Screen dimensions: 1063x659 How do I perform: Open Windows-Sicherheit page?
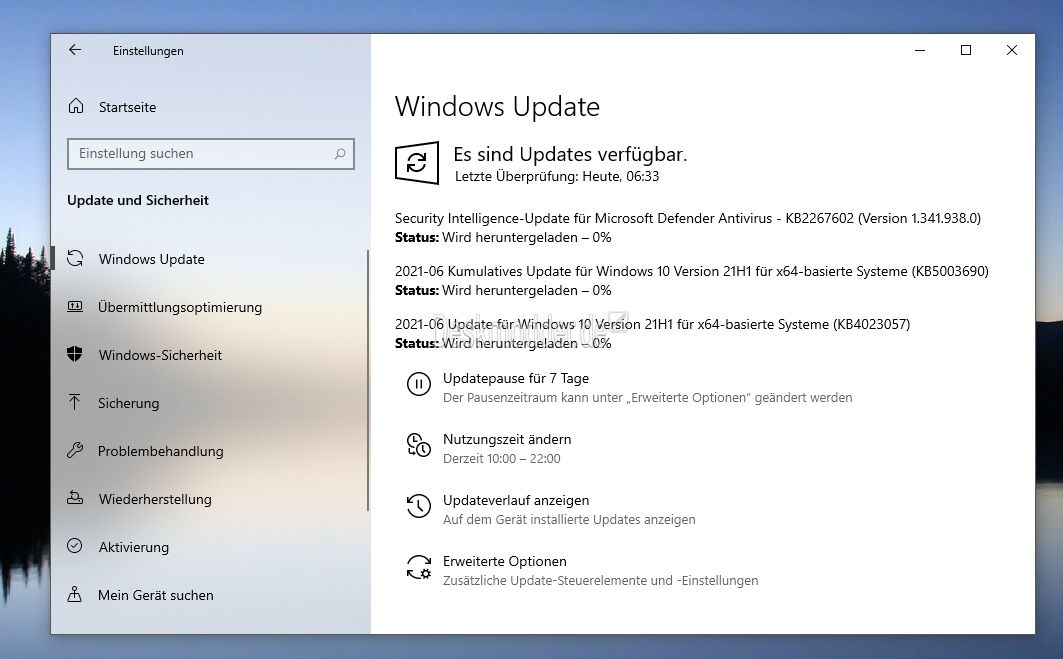[160, 355]
